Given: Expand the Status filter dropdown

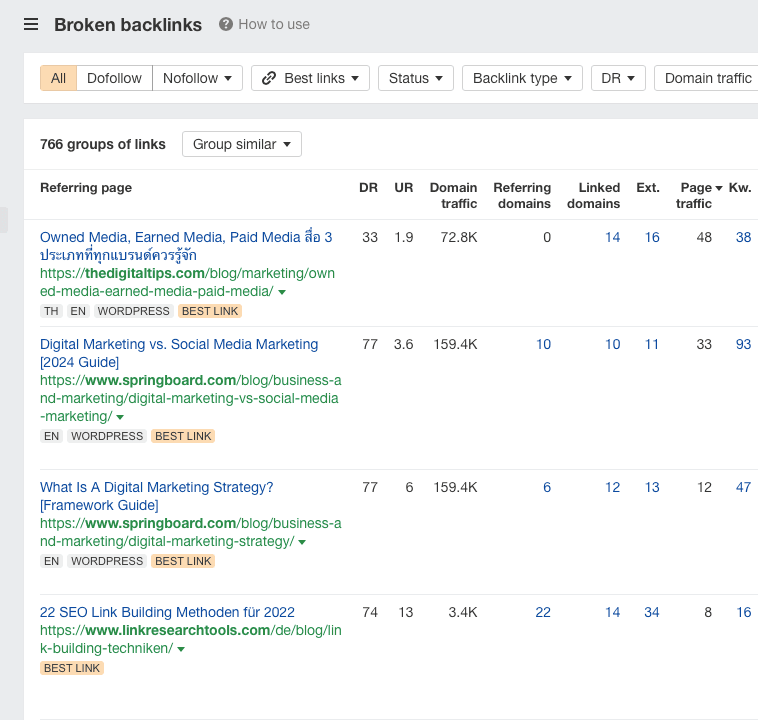Looking at the screenshot, I should pyautogui.click(x=415, y=78).
